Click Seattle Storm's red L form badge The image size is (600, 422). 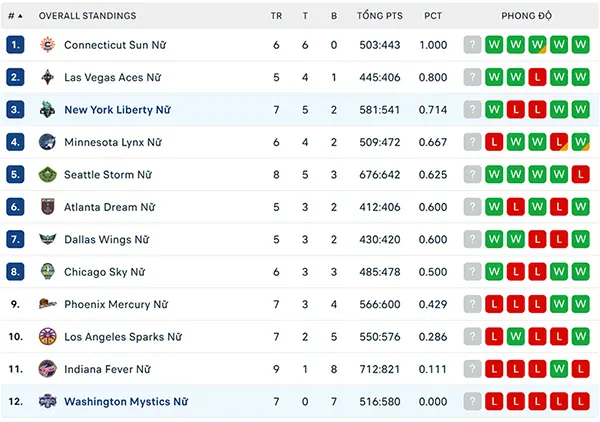coord(580,174)
